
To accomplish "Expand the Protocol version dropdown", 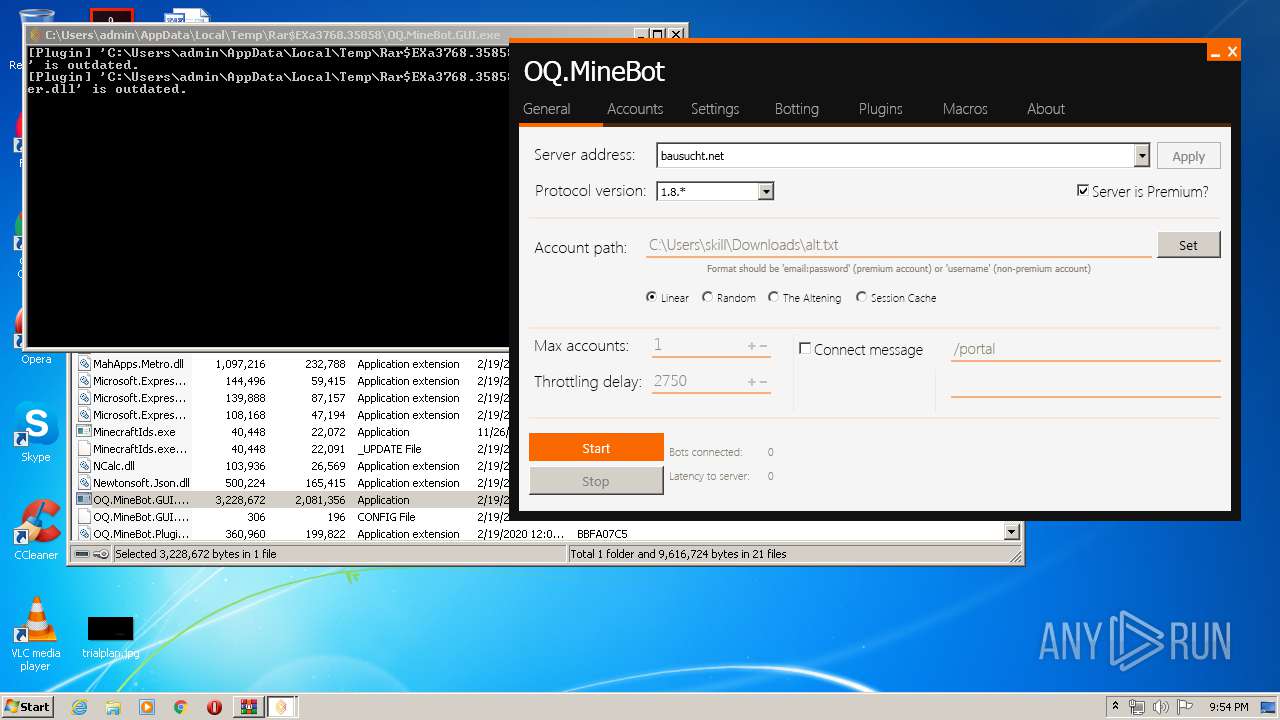I will tap(766, 191).
